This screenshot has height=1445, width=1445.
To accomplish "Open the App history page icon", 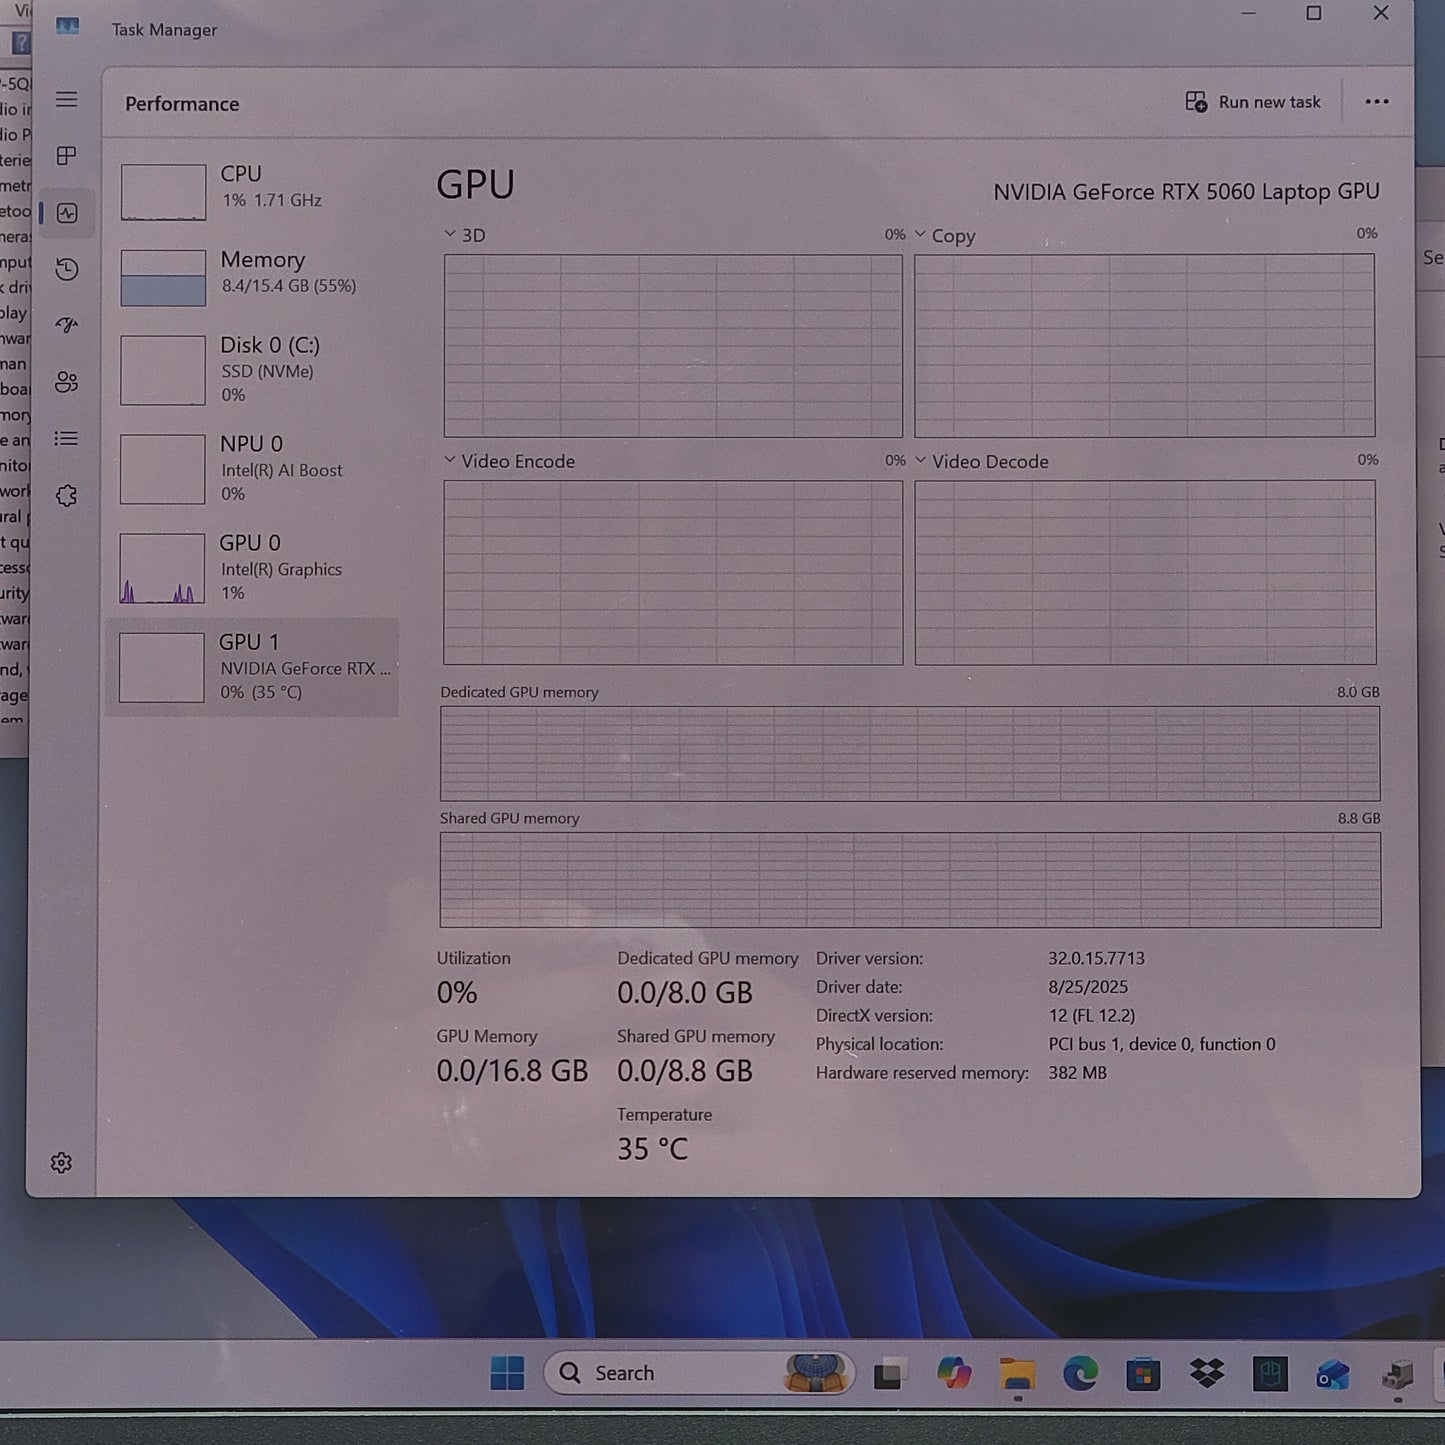I will [x=66, y=269].
